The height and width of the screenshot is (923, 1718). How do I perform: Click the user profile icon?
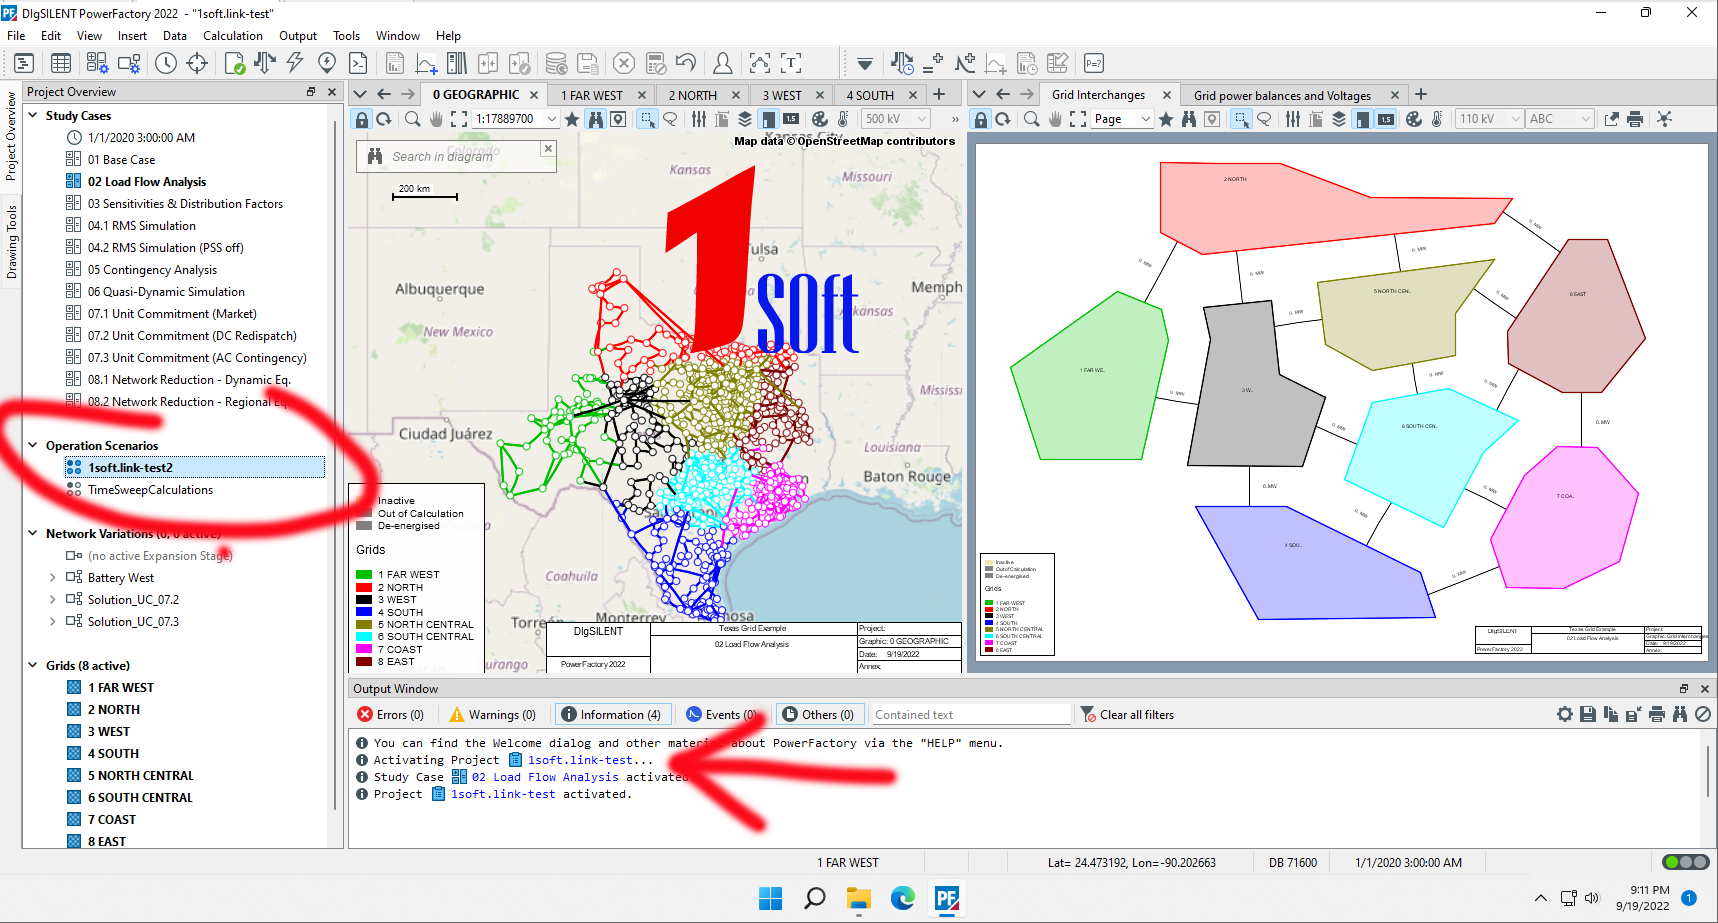(722, 63)
